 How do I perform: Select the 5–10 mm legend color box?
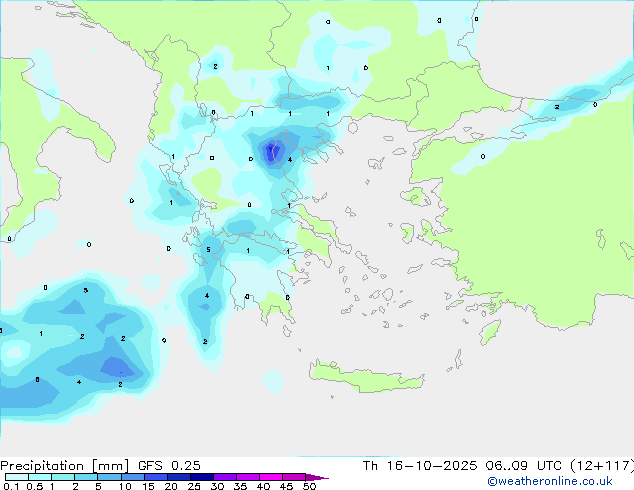pyautogui.click(x=109, y=477)
